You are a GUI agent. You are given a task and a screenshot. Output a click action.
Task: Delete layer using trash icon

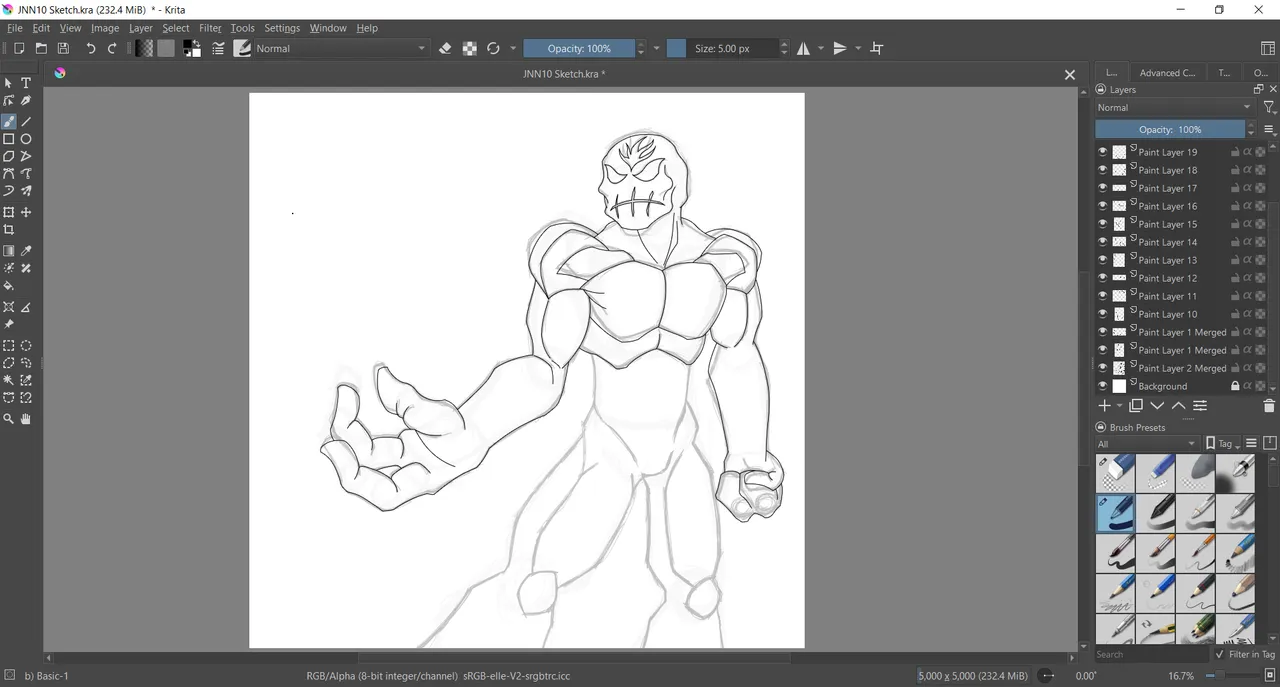pos(1269,406)
